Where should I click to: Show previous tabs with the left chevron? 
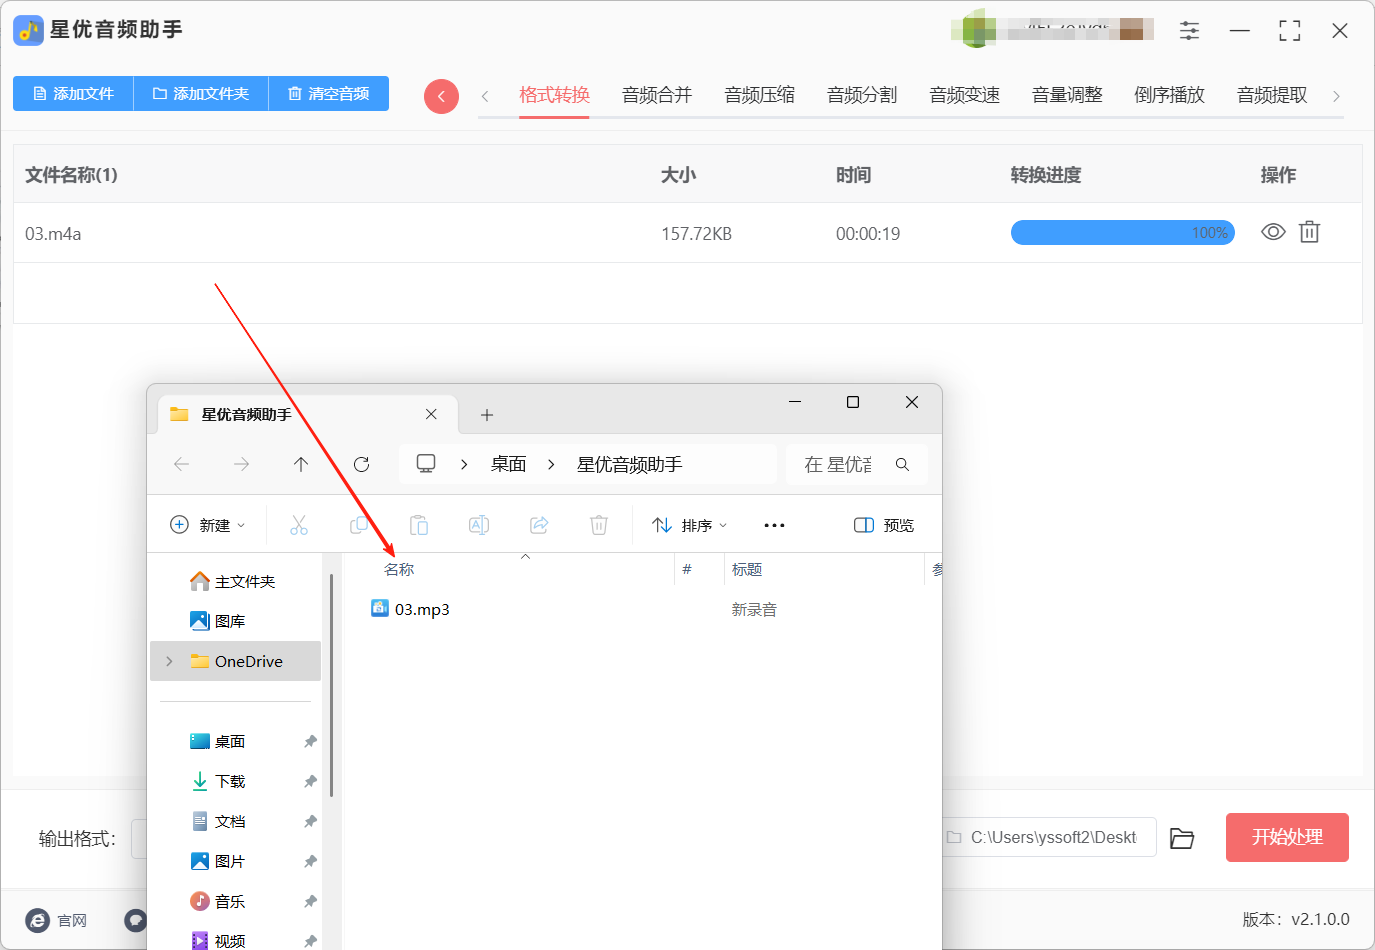pos(485,96)
